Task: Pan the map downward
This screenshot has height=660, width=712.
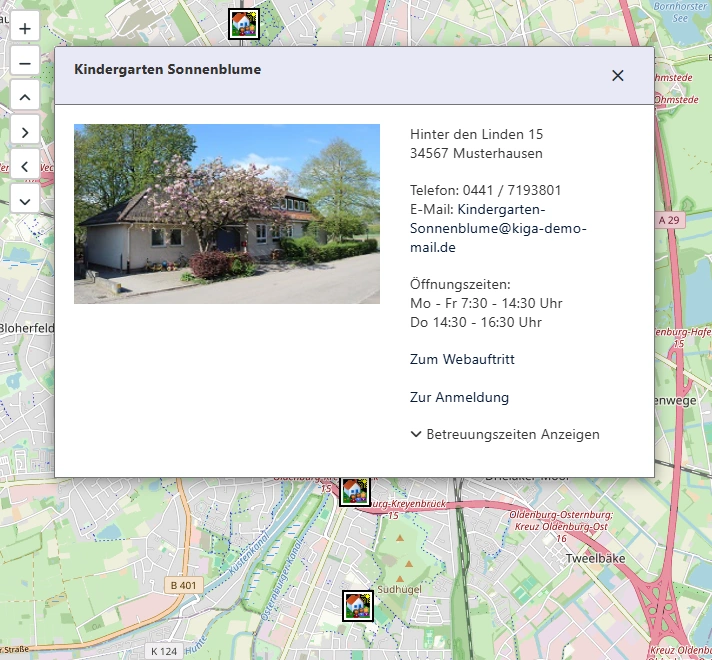Action: click(x=25, y=198)
